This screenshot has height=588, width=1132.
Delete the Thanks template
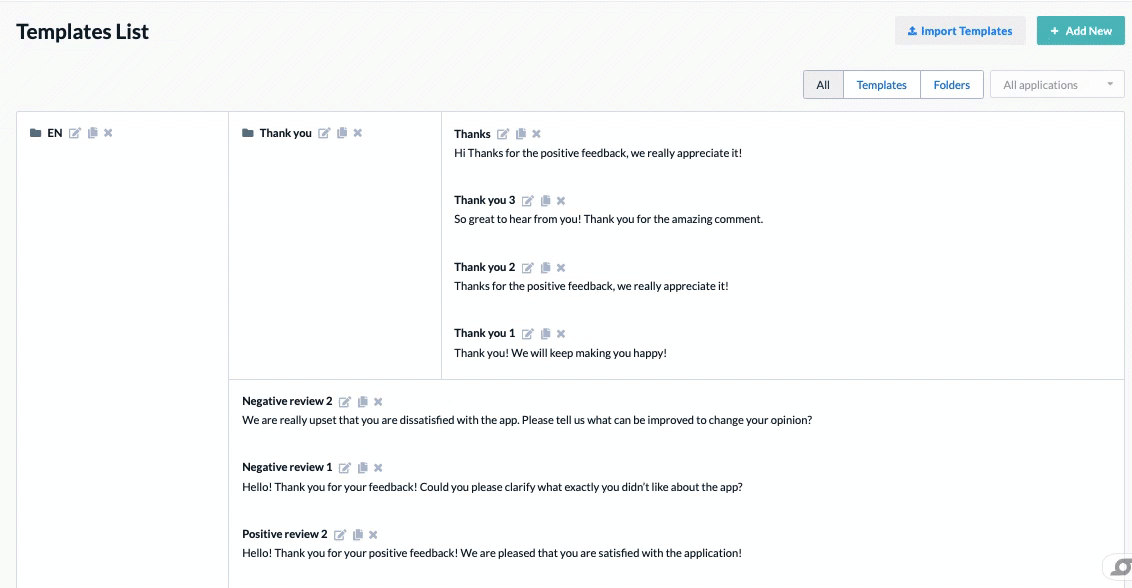(x=536, y=134)
